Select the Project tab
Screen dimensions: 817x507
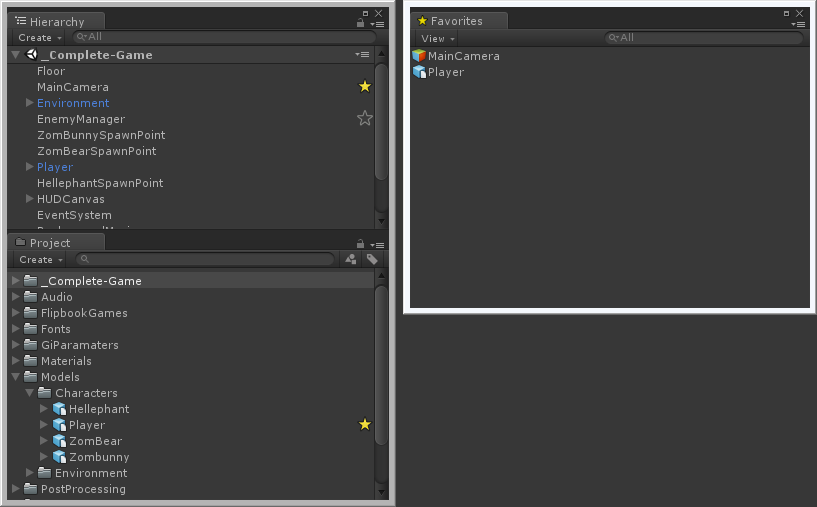(56, 242)
